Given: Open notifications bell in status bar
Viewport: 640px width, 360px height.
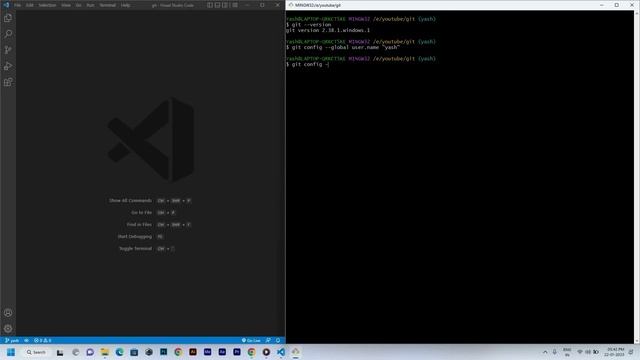Looking at the screenshot, I should [x=278, y=340].
